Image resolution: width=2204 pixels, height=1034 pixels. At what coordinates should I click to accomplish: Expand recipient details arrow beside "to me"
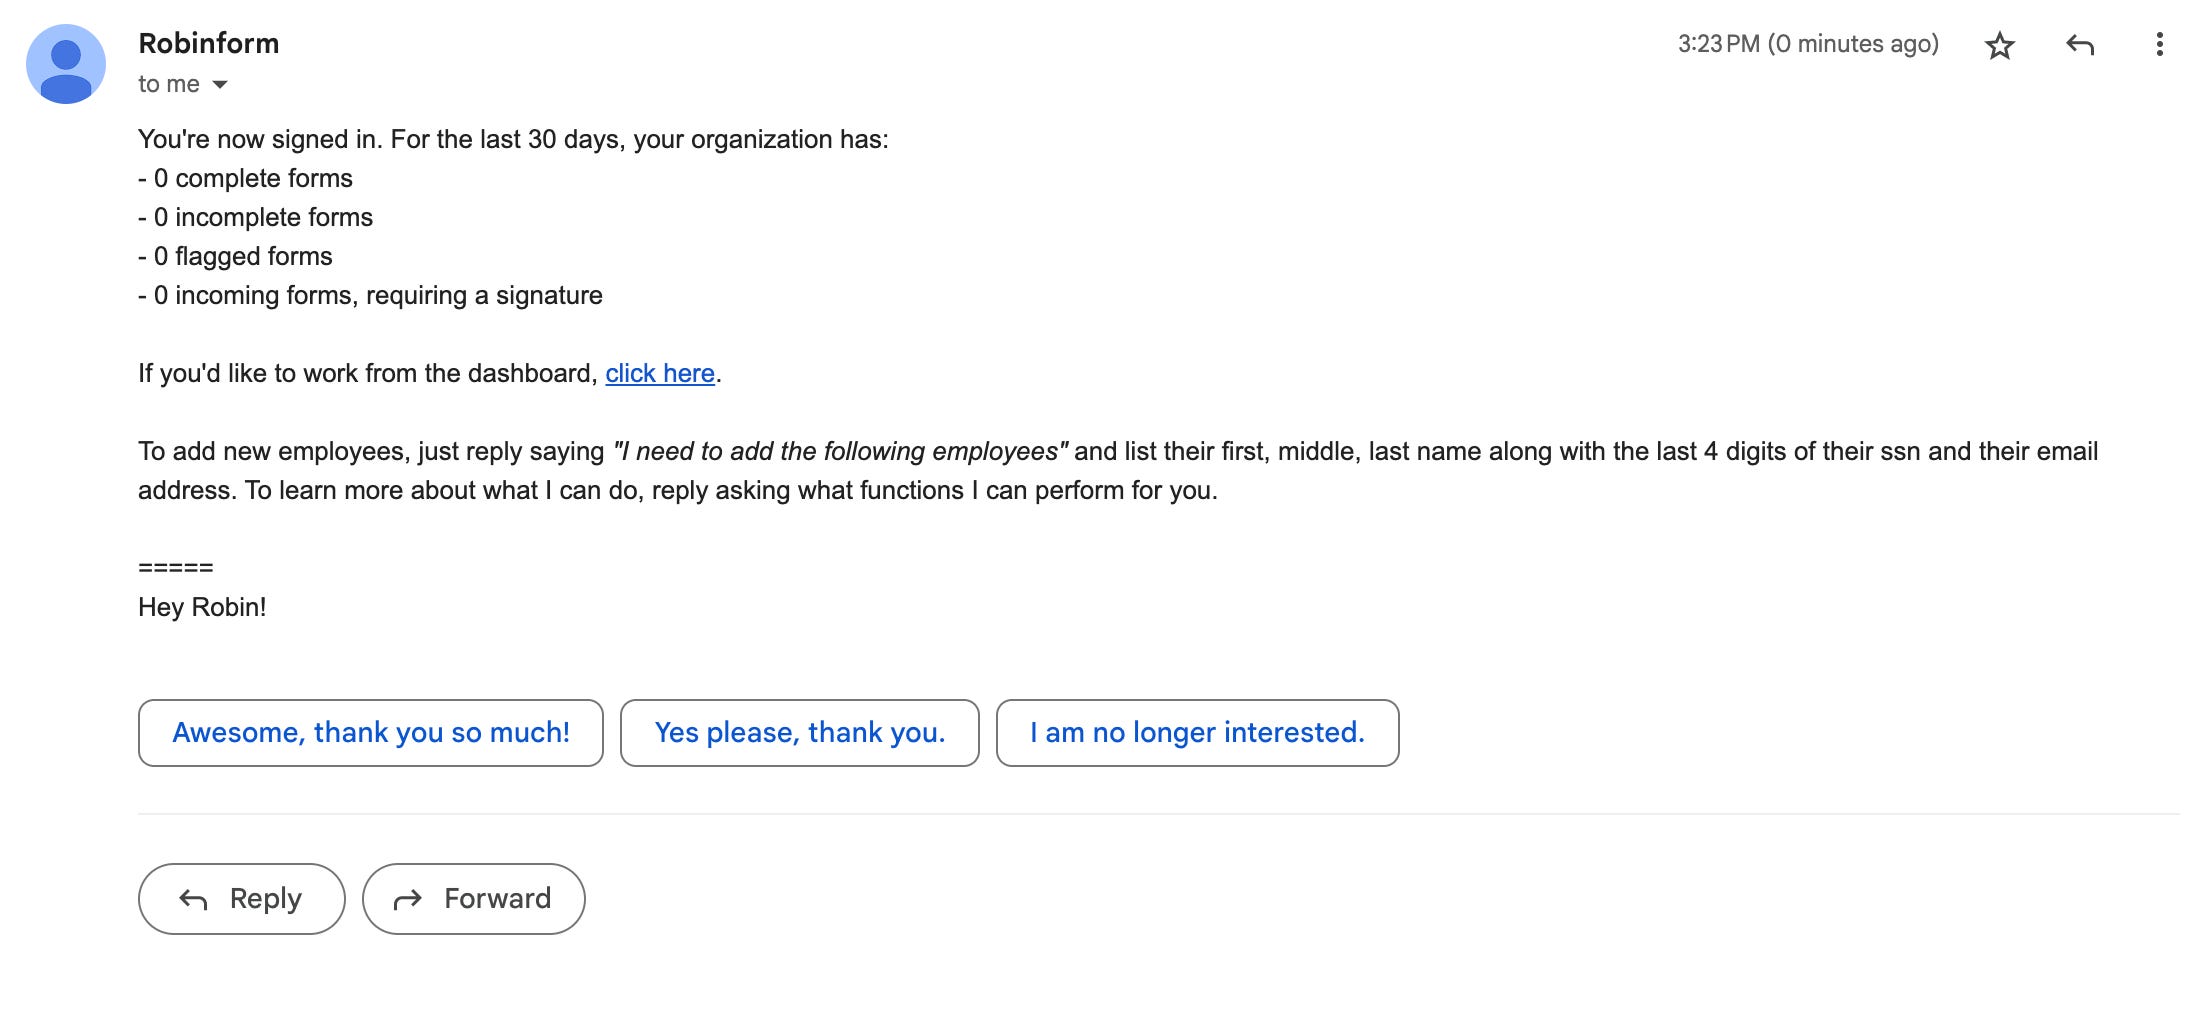coord(220,85)
